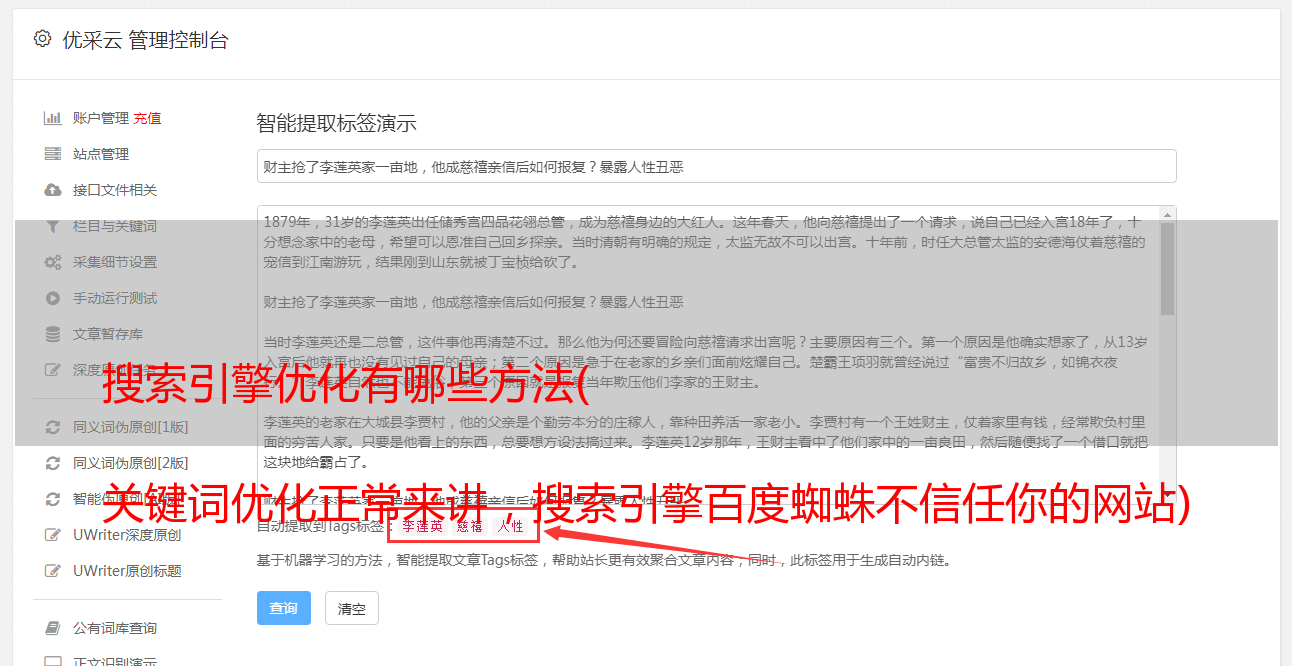Click the gears icon next to 采集细节设置

tap(53, 262)
